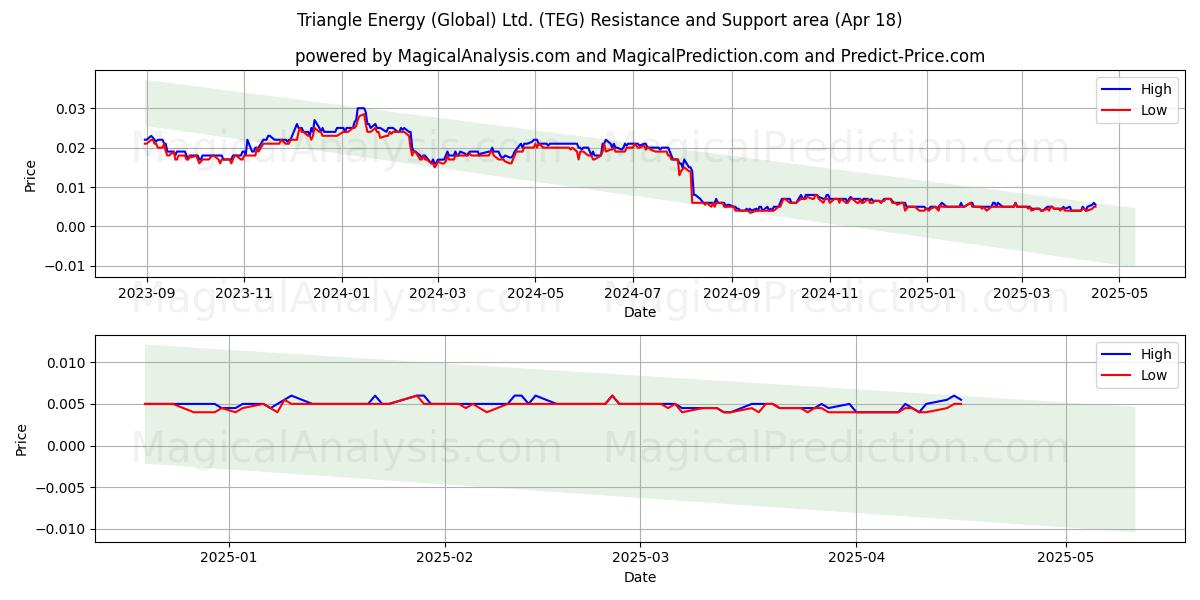This screenshot has width=1200, height=600.
Task: Click the '2025-05' tick label in bottom chart
Action: (x=1066, y=559)
